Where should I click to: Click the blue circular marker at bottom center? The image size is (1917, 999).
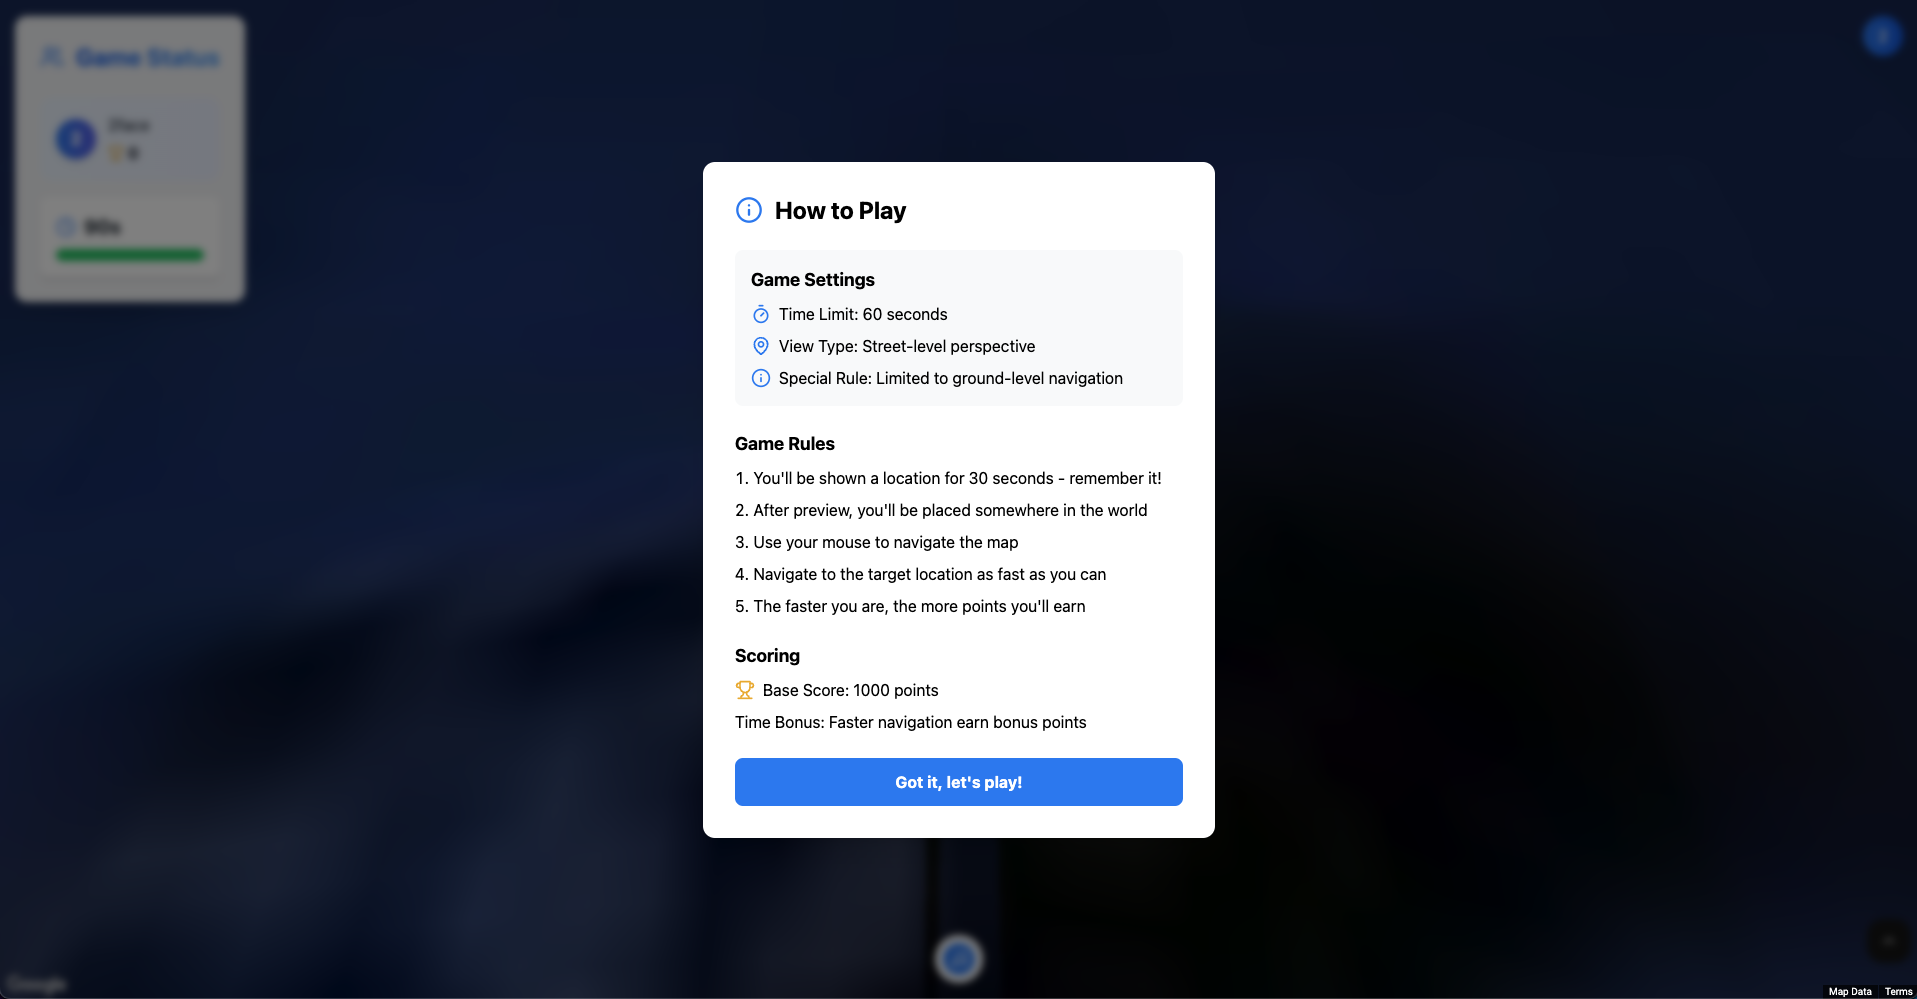[x=959, y=959]
